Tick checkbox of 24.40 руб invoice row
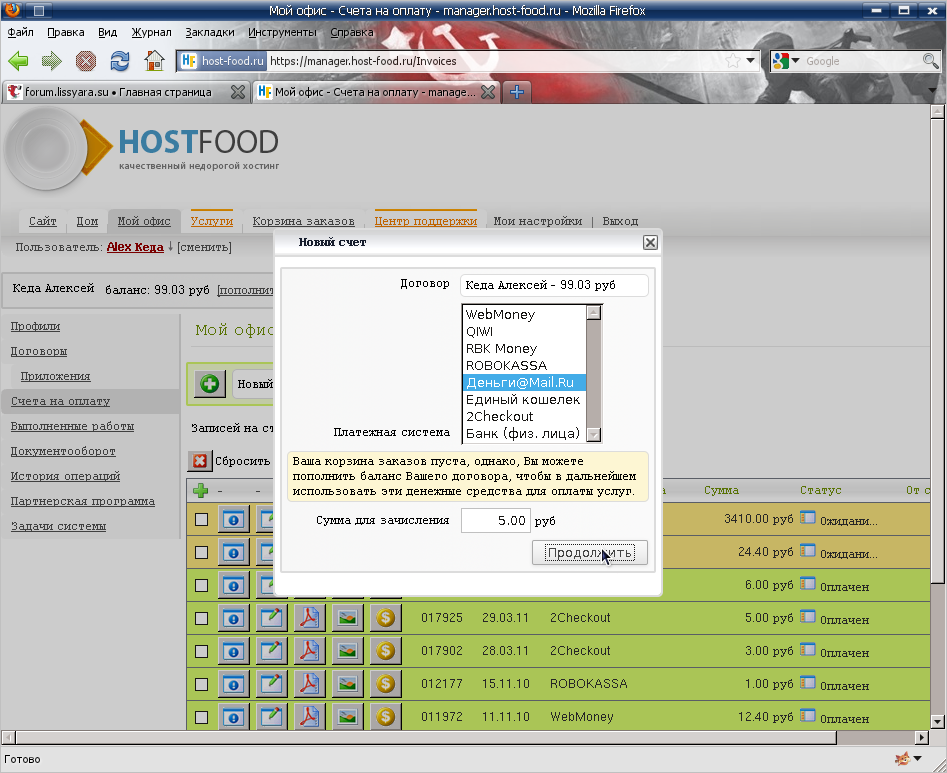The width and height of the screenshot is (947, 773). [202, 553]
